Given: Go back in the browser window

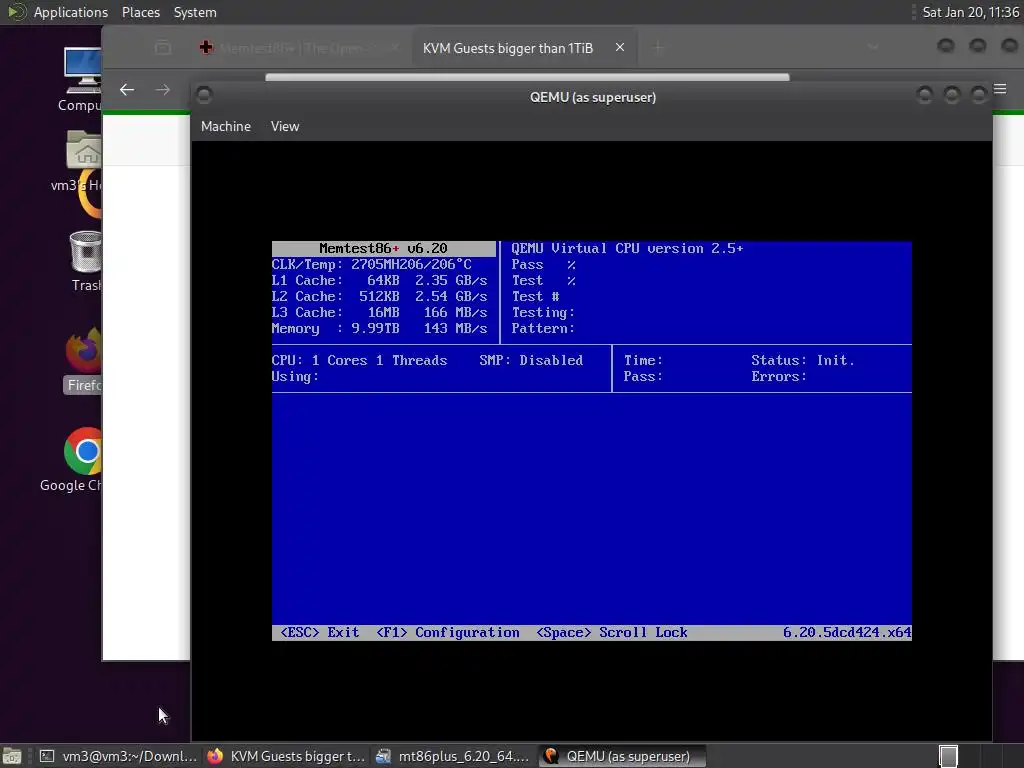Looking at the screenshot, I should (x=127, y=89).
